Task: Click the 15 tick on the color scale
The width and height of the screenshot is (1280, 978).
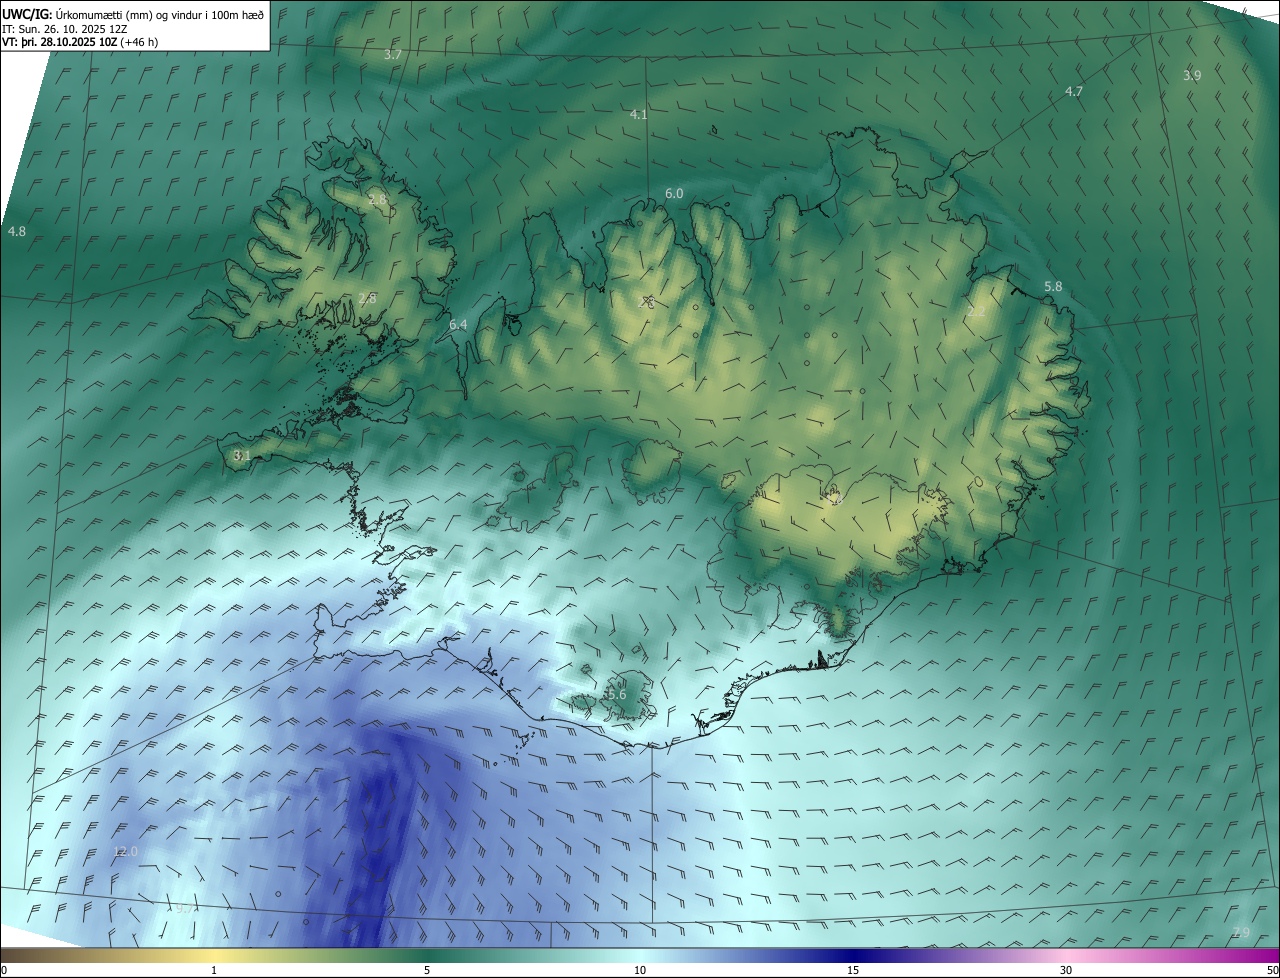Action: pos(853,970)
